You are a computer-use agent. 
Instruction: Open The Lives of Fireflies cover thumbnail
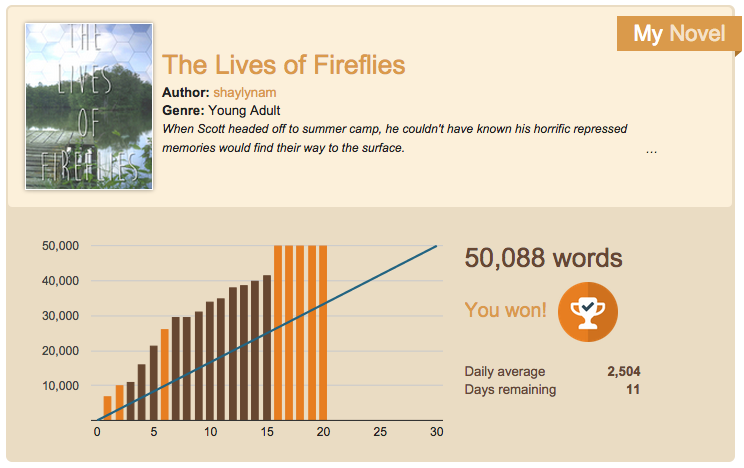tap(89, 105)
